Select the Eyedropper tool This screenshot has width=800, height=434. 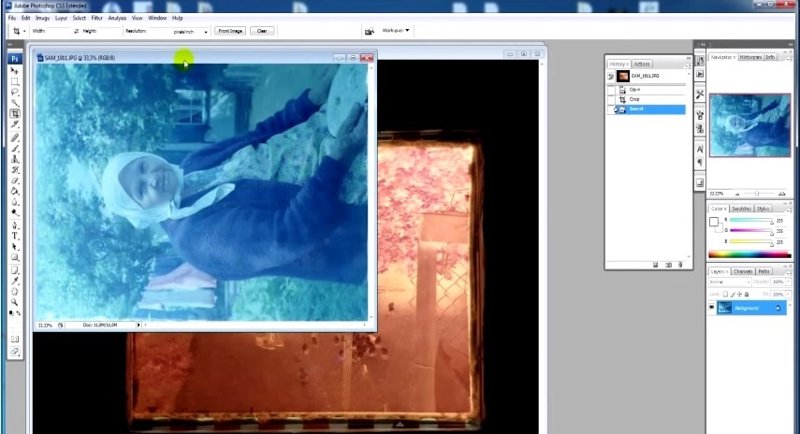(x=15, y=279)
